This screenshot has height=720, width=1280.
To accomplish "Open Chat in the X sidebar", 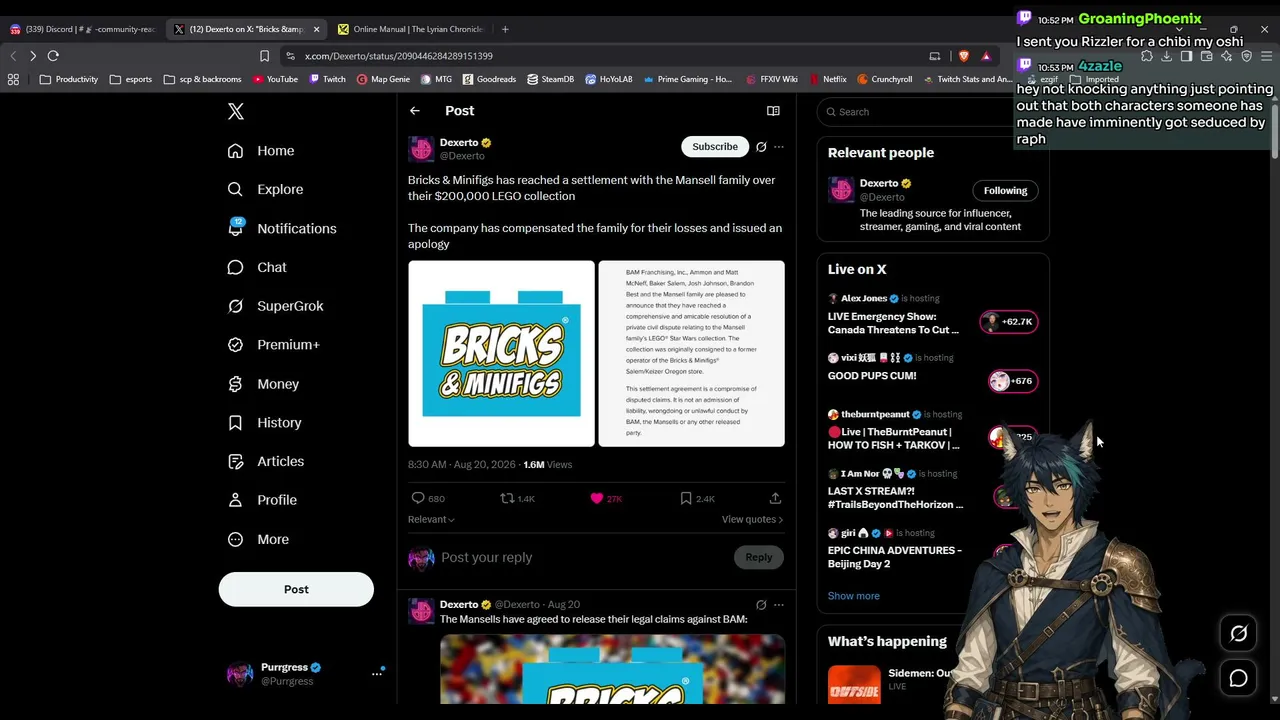I will point(257,267).
